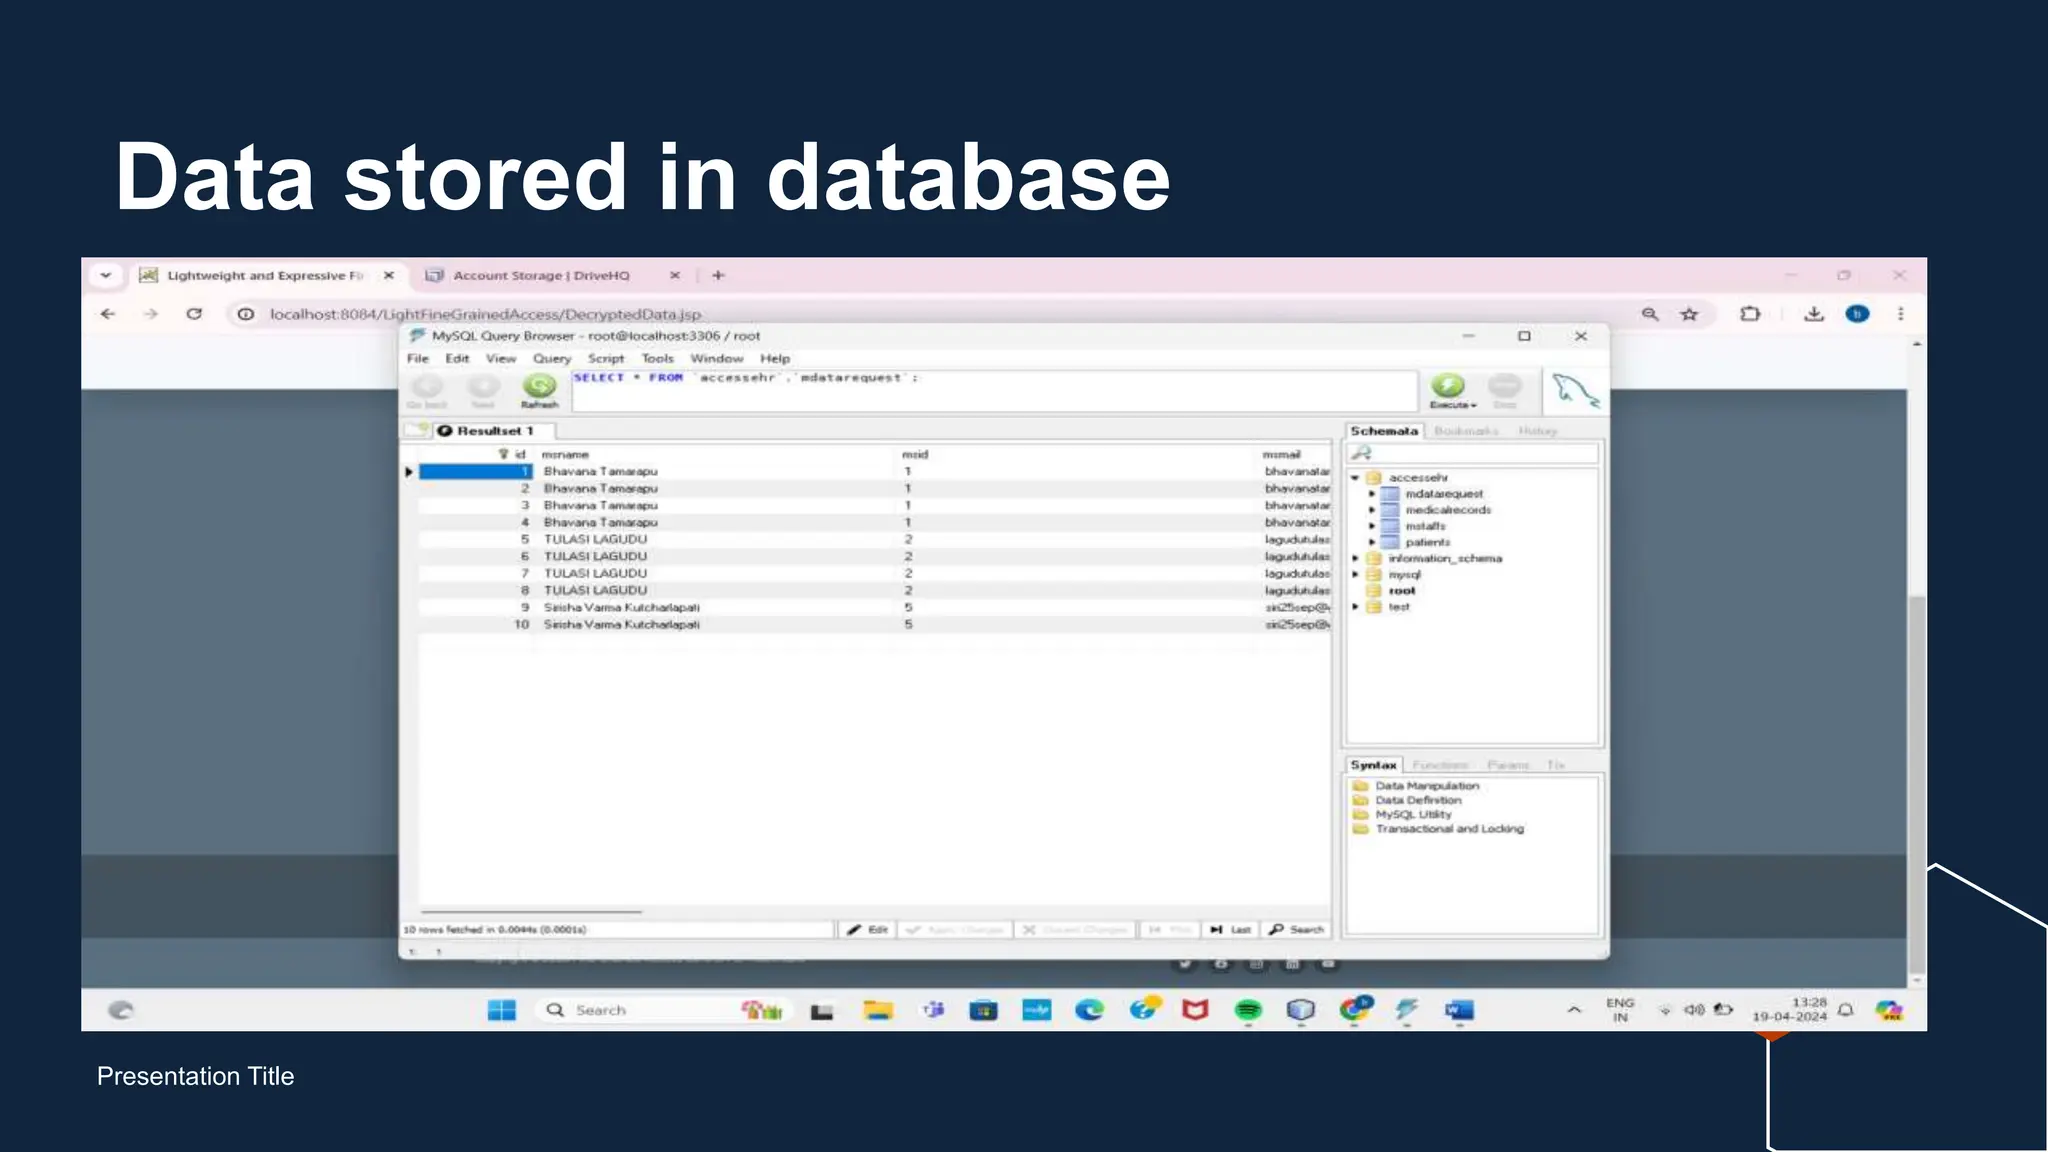Click the mdatarequest table icon
The height and width of the screenshot is (1152, 2048).
(x=1390, y=494)
